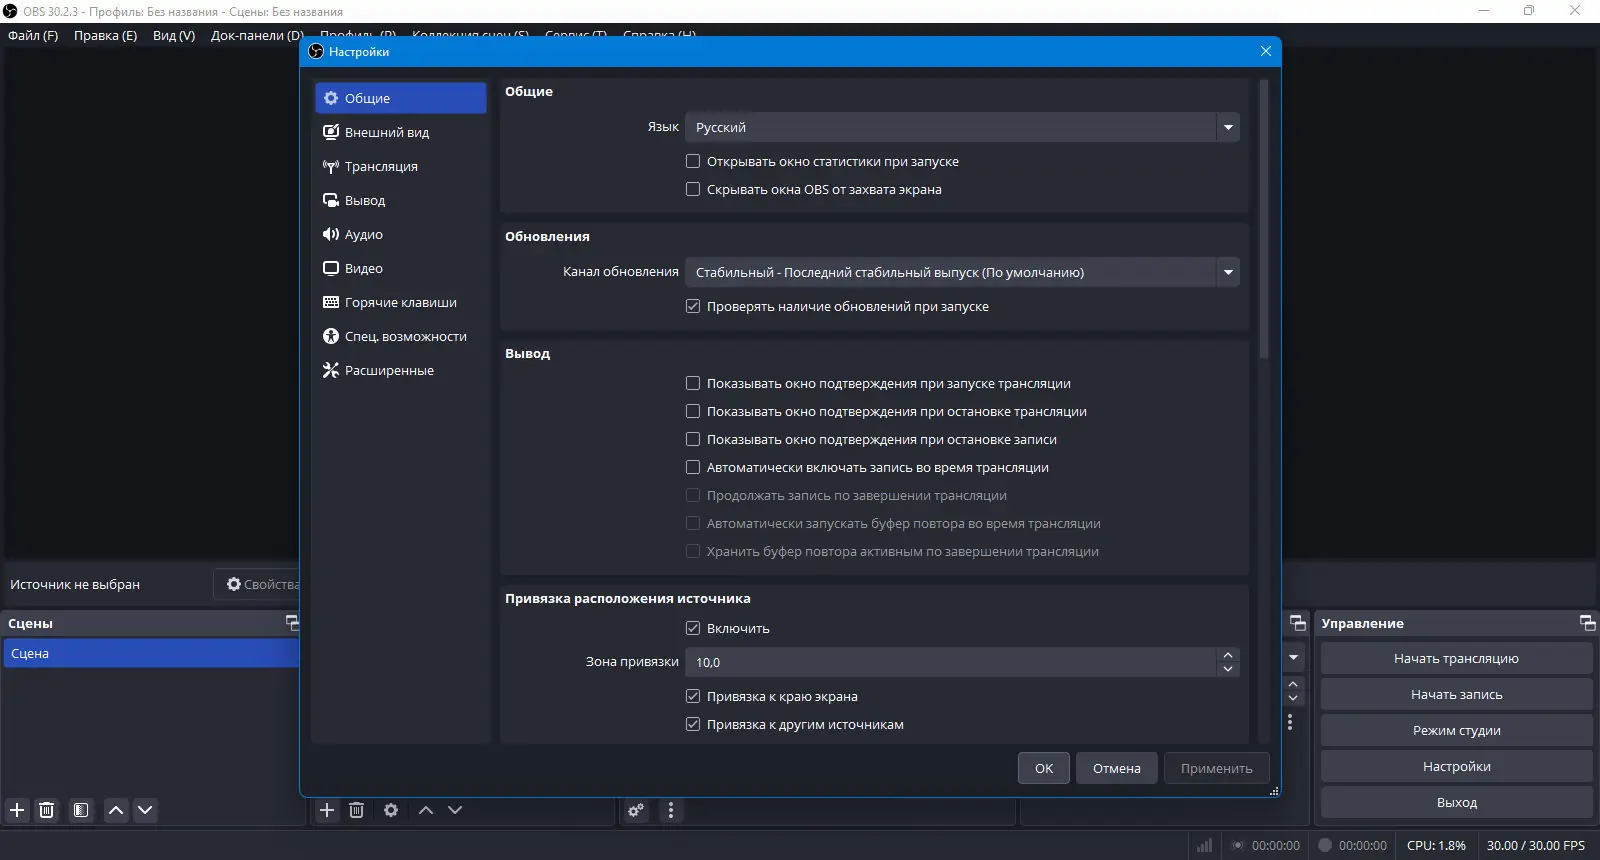Click the keyboard icon for Горячие клавиши
This screenshot has width=1600, height=860.
(x=331, y=302)
